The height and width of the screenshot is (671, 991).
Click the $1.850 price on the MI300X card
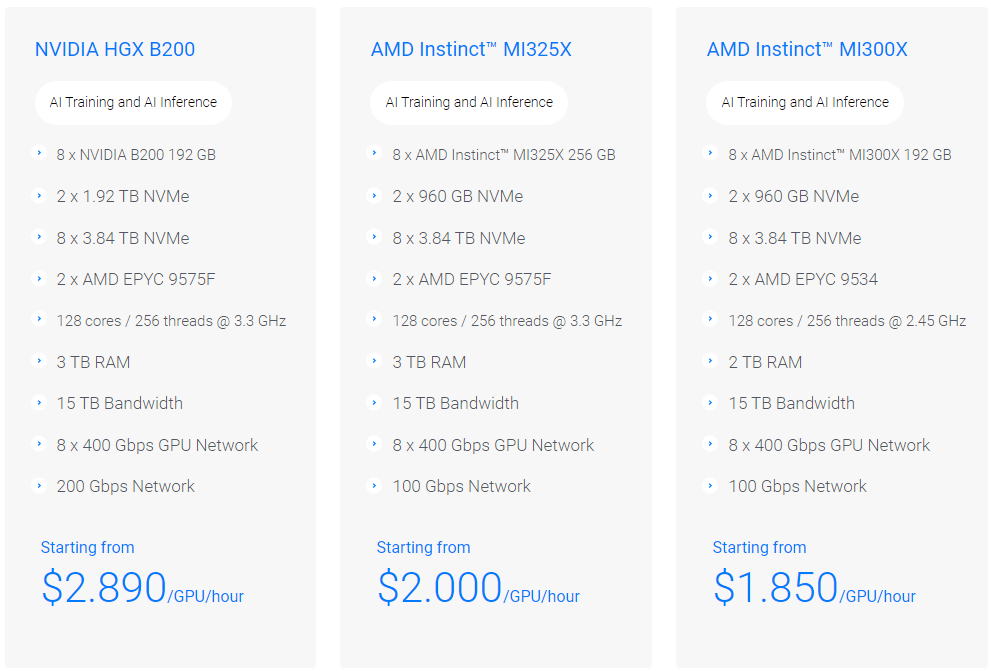[776, 587]
